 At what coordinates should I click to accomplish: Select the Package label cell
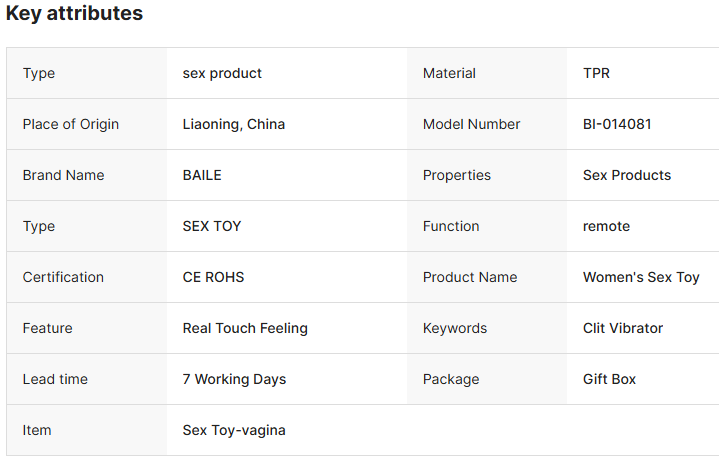click(x=451, y=379)
